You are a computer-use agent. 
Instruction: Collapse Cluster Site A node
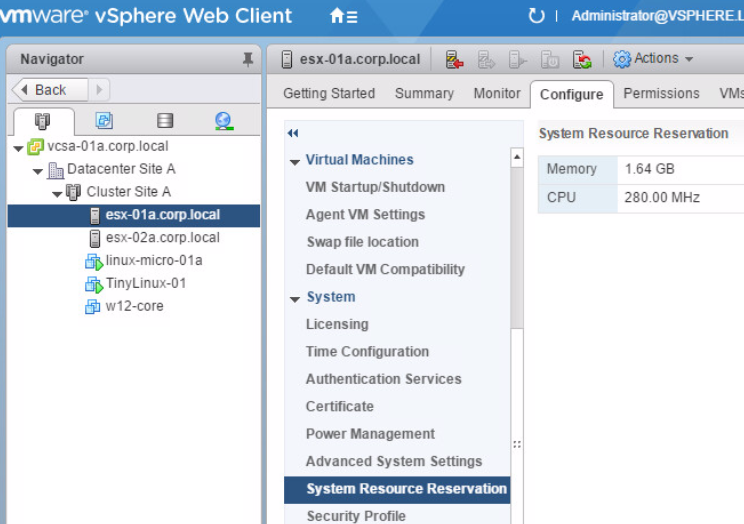57,194
